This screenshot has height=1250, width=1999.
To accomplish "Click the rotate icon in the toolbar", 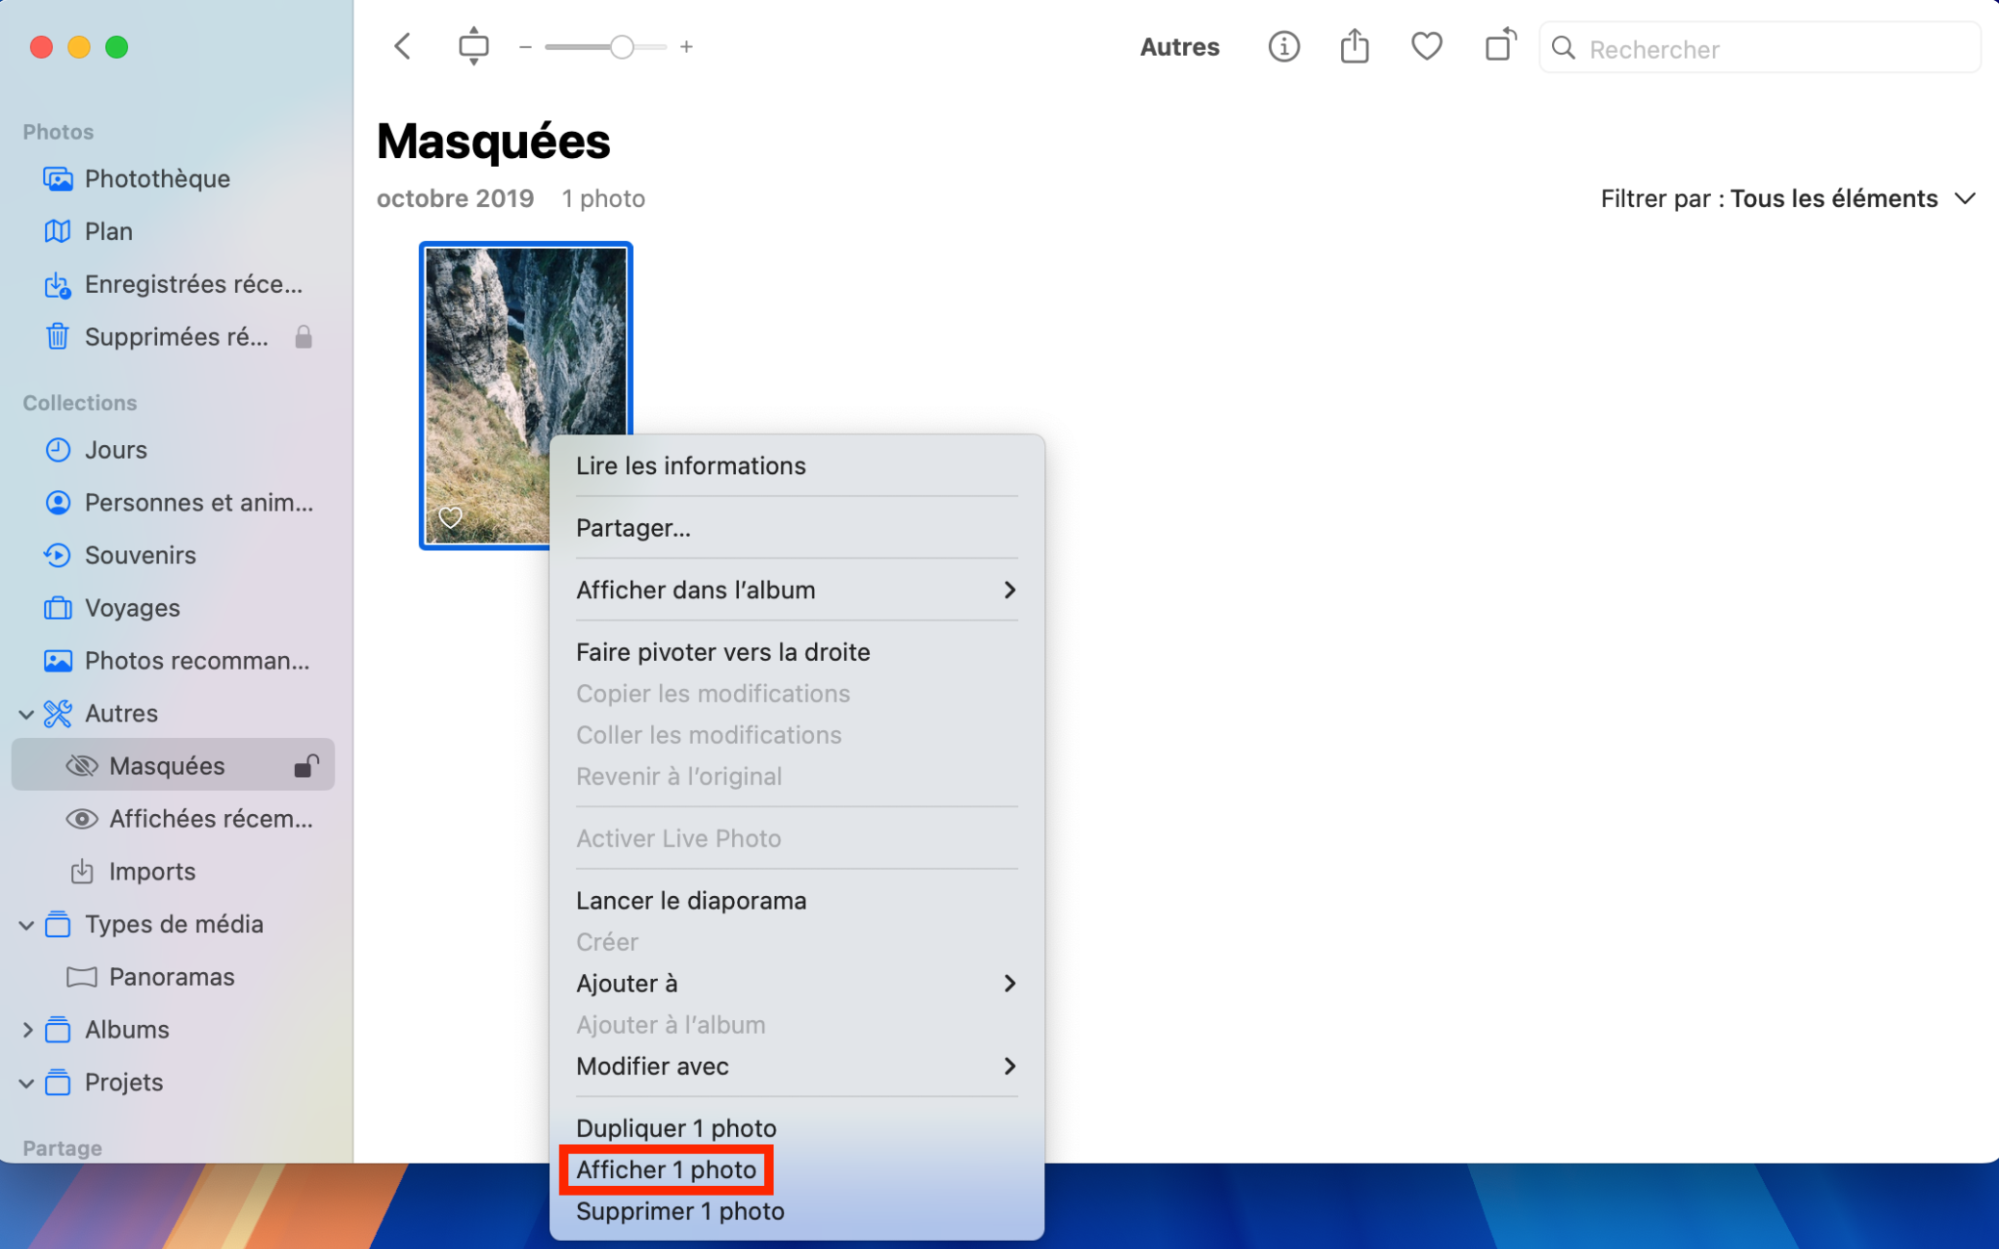I will [1498, 46].
